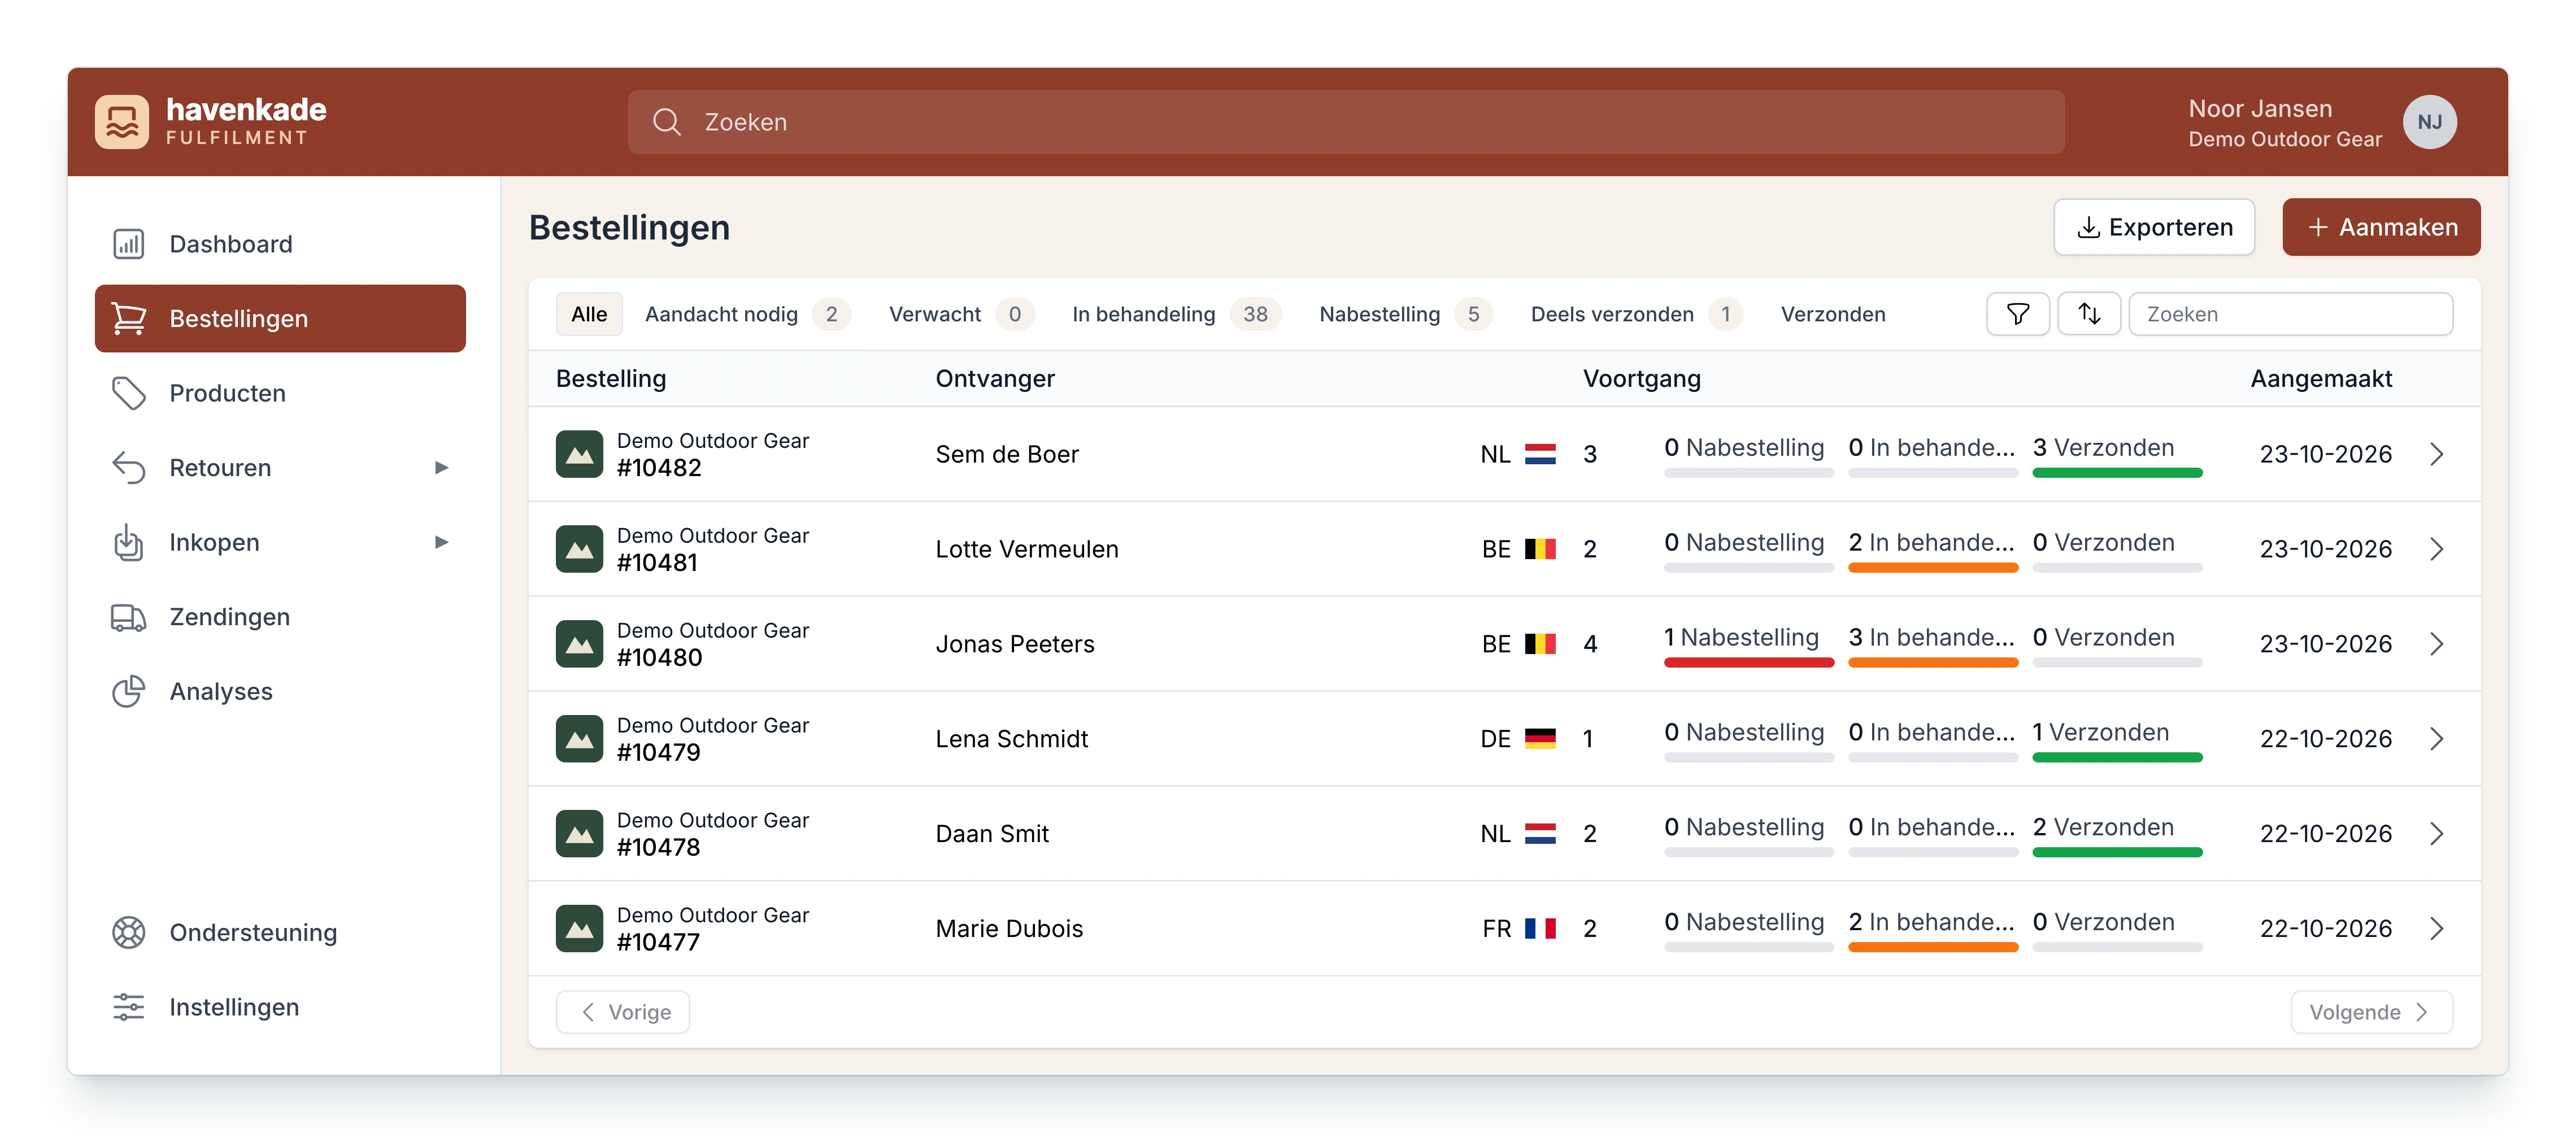Focus the table Zoeken filter field
2576x1142 pixels.
[x=2290, y=314]
